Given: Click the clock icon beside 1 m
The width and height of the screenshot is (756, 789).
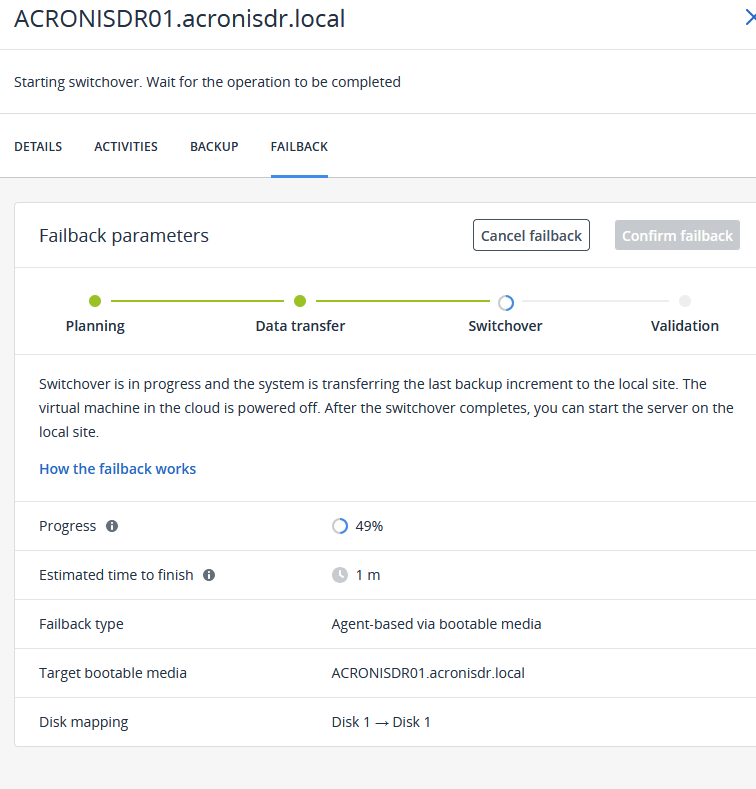Looking at the screenshot, I should 340,575.
